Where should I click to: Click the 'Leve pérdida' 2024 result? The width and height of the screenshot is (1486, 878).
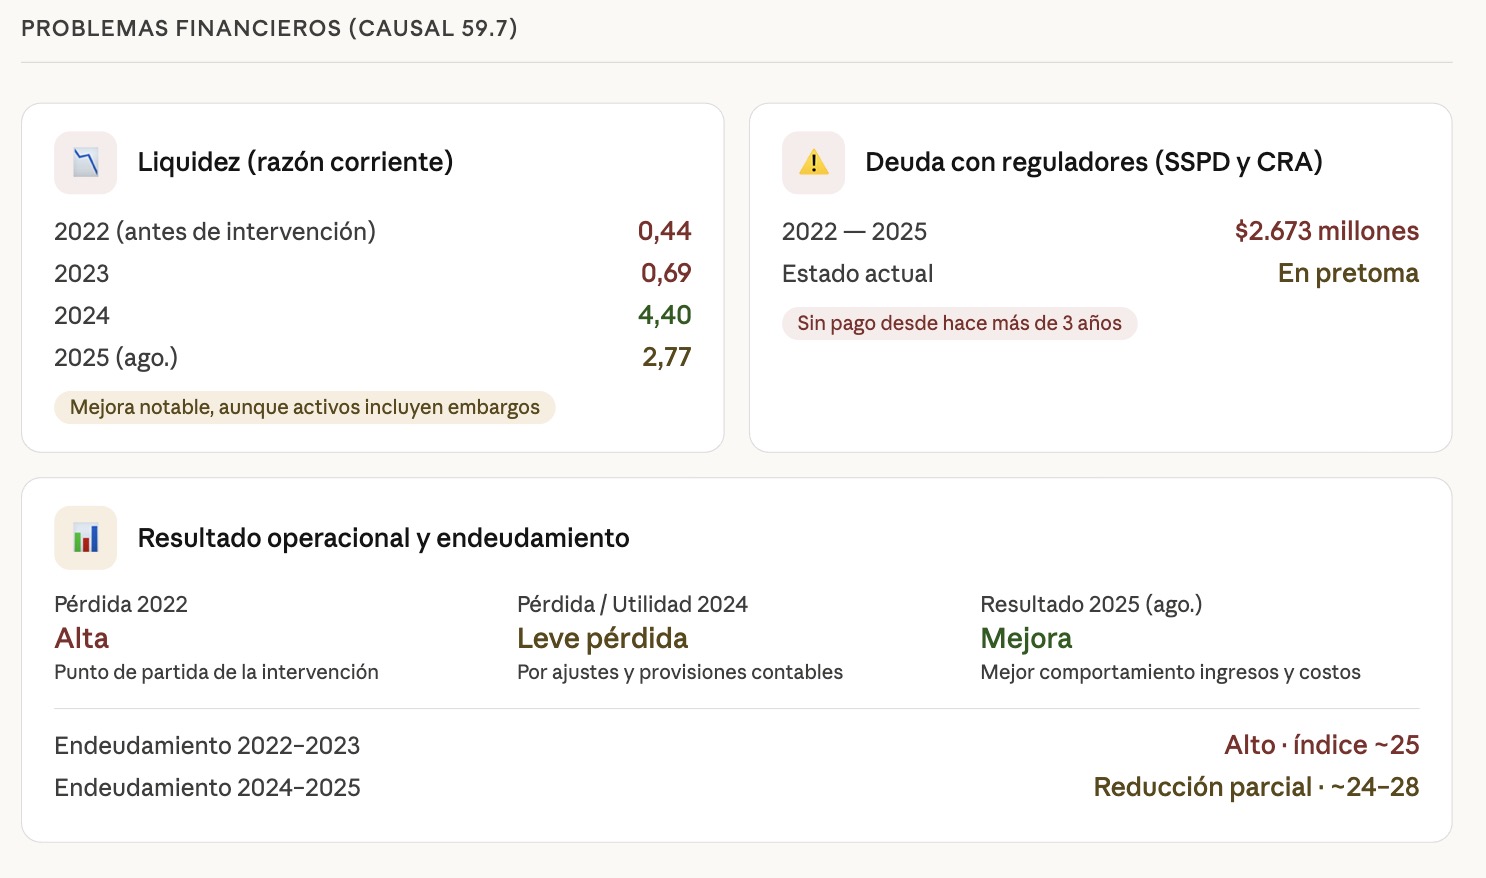pos(602,638)
